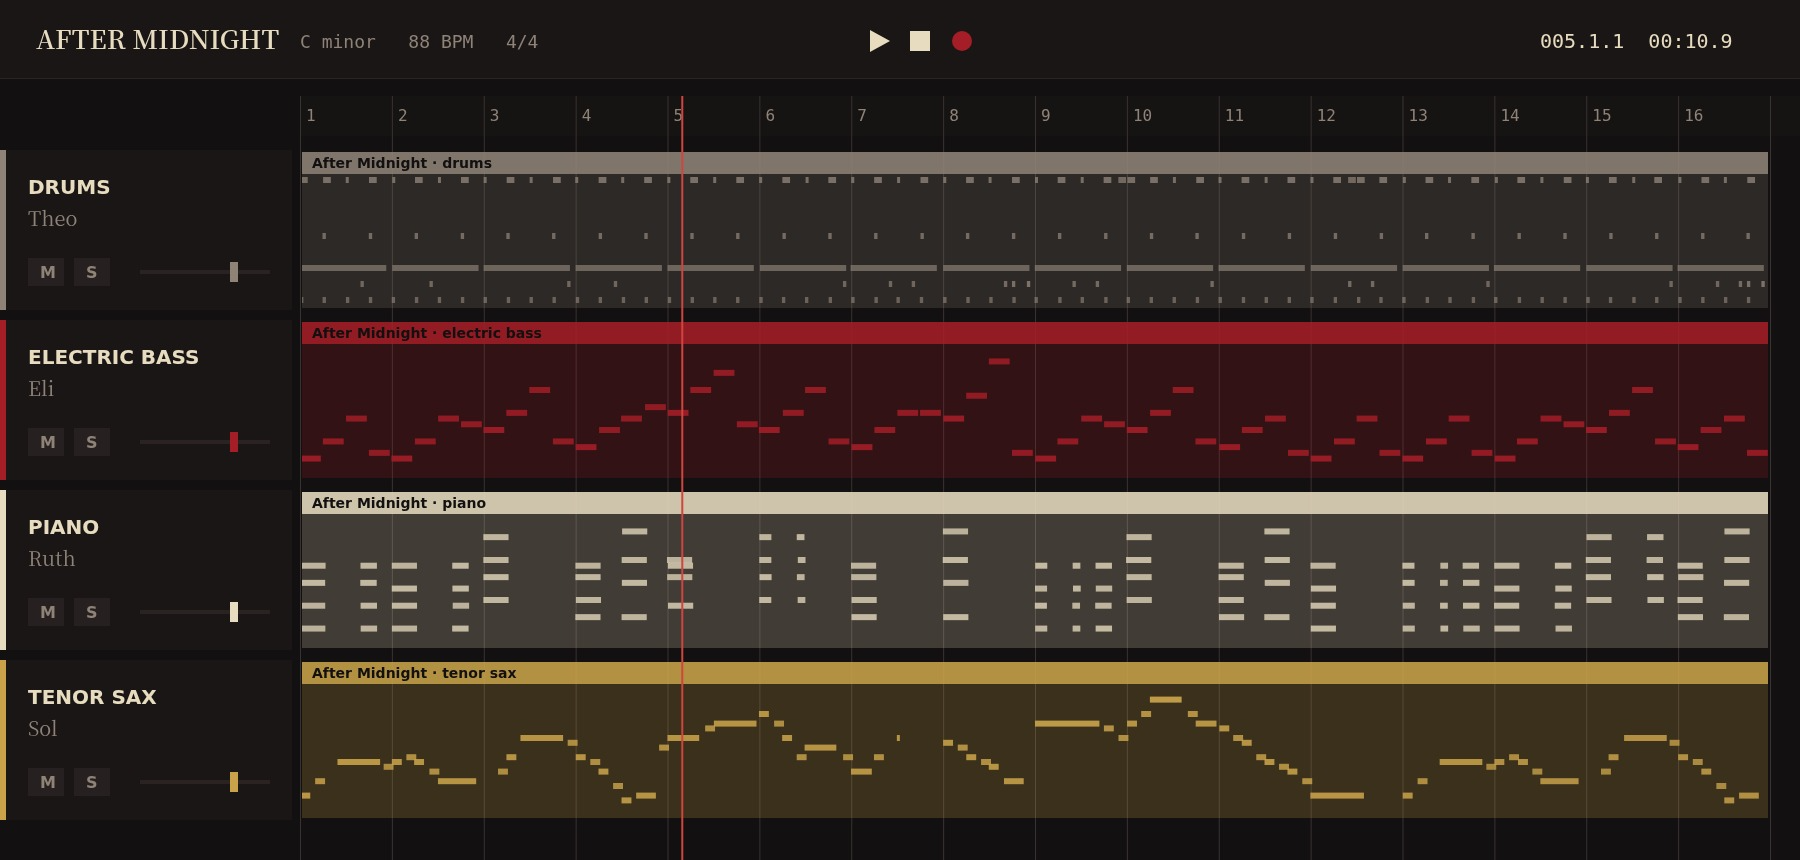Mute the Electric Bass track
Image resolution: width=1800 pixels, height=860 pixels.
coord(47,442)
